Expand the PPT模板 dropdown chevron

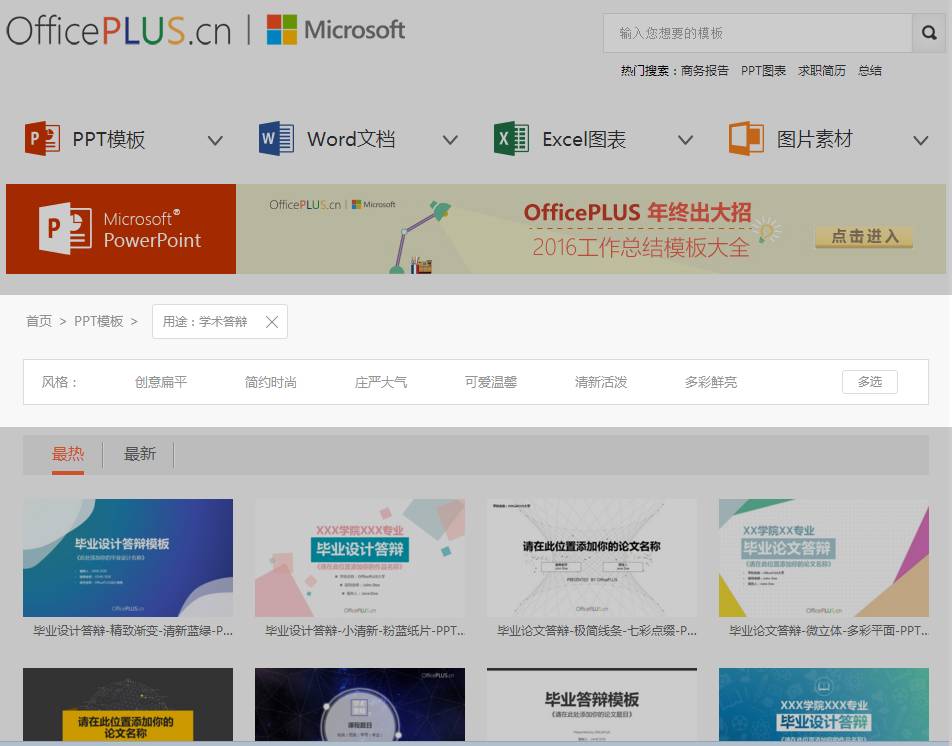[215, 140]
